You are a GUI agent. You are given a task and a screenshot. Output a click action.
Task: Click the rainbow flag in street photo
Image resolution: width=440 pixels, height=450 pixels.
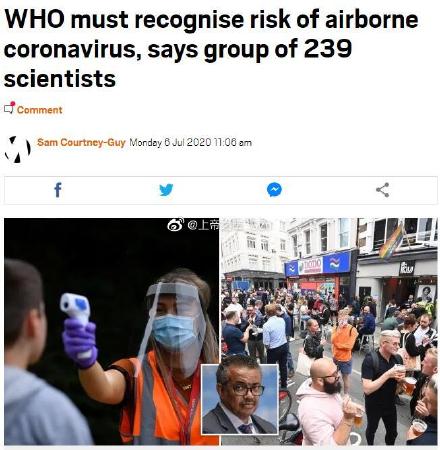click(392, 242)
